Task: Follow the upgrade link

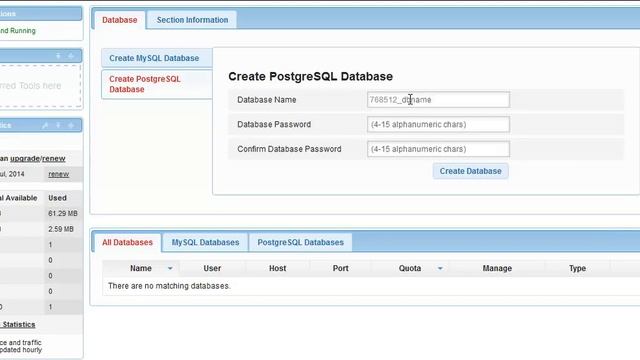Action: tap(25, 158)
